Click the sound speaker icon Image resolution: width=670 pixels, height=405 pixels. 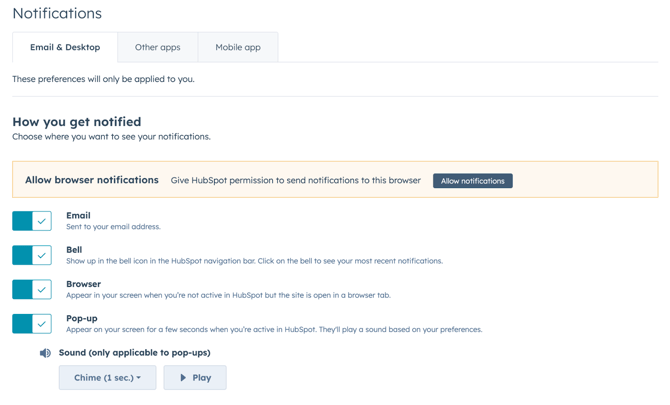[45, 353]
